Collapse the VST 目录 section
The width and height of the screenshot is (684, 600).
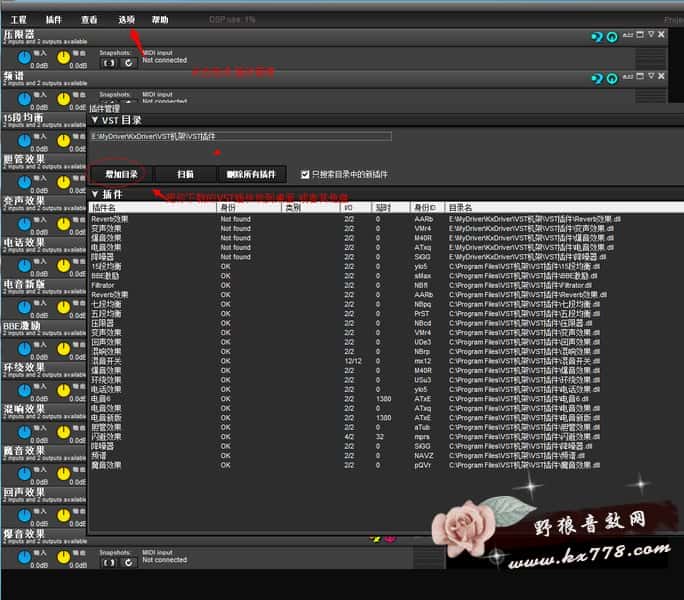click(x=95, y=120)
